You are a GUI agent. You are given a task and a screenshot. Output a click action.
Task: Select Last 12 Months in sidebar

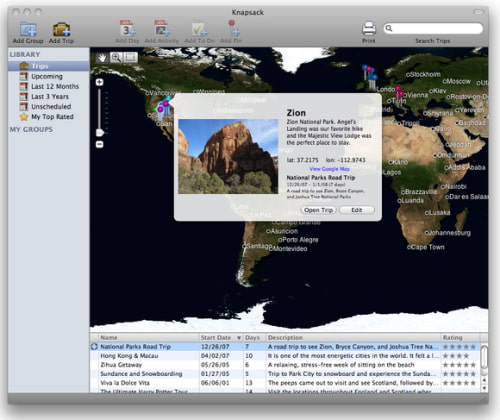[x=49, y=86]
